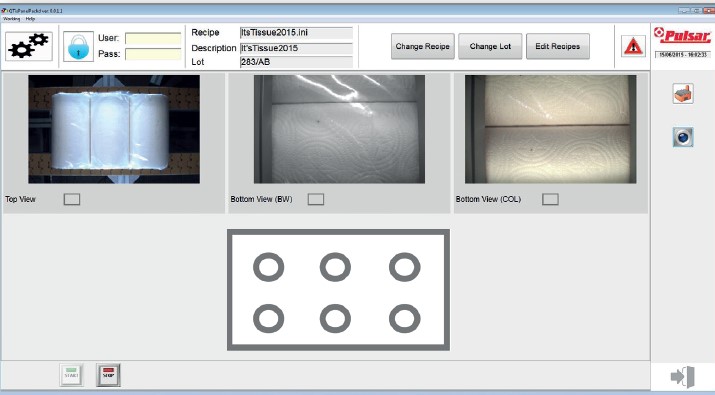The height and width of the screenshot is (395, 715).
Task: Click the Change Recipe button
Action: point(423,46)
